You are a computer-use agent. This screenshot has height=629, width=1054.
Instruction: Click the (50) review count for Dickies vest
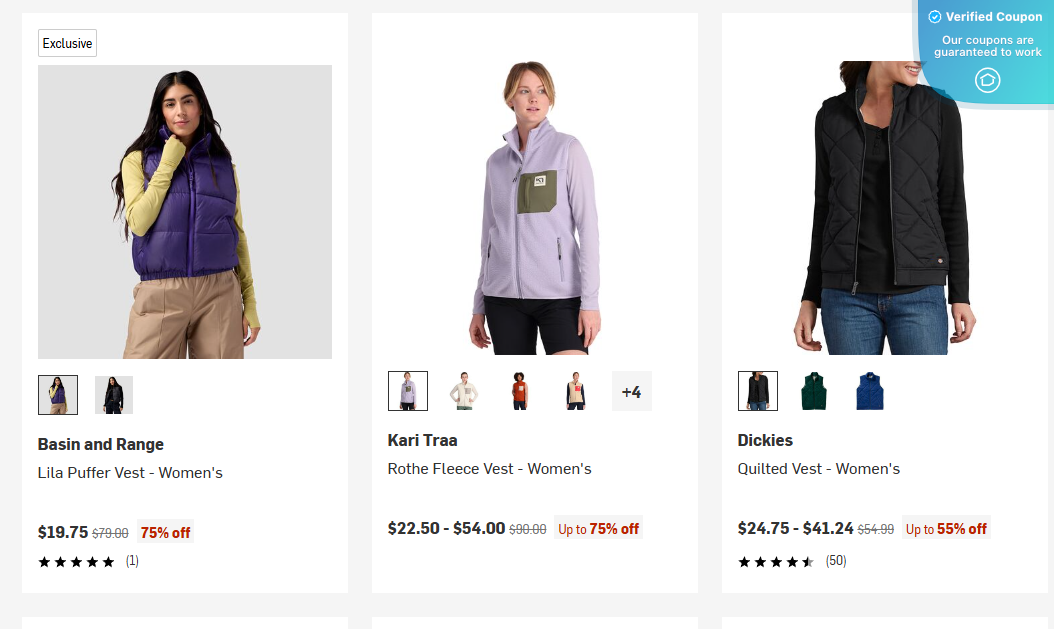(837, 562)
